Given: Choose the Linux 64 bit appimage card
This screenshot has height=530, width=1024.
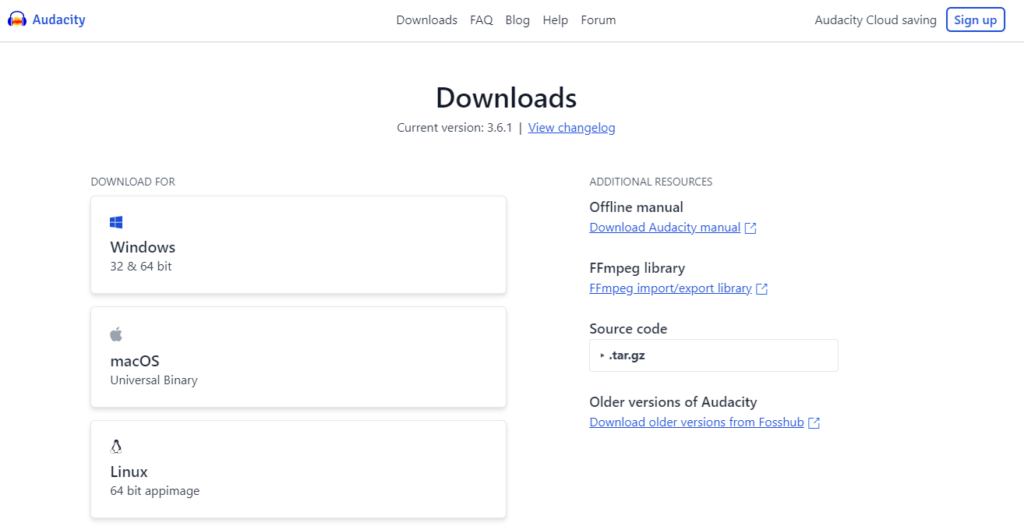Looking at the screenshot, I should (x=298, y=469).
